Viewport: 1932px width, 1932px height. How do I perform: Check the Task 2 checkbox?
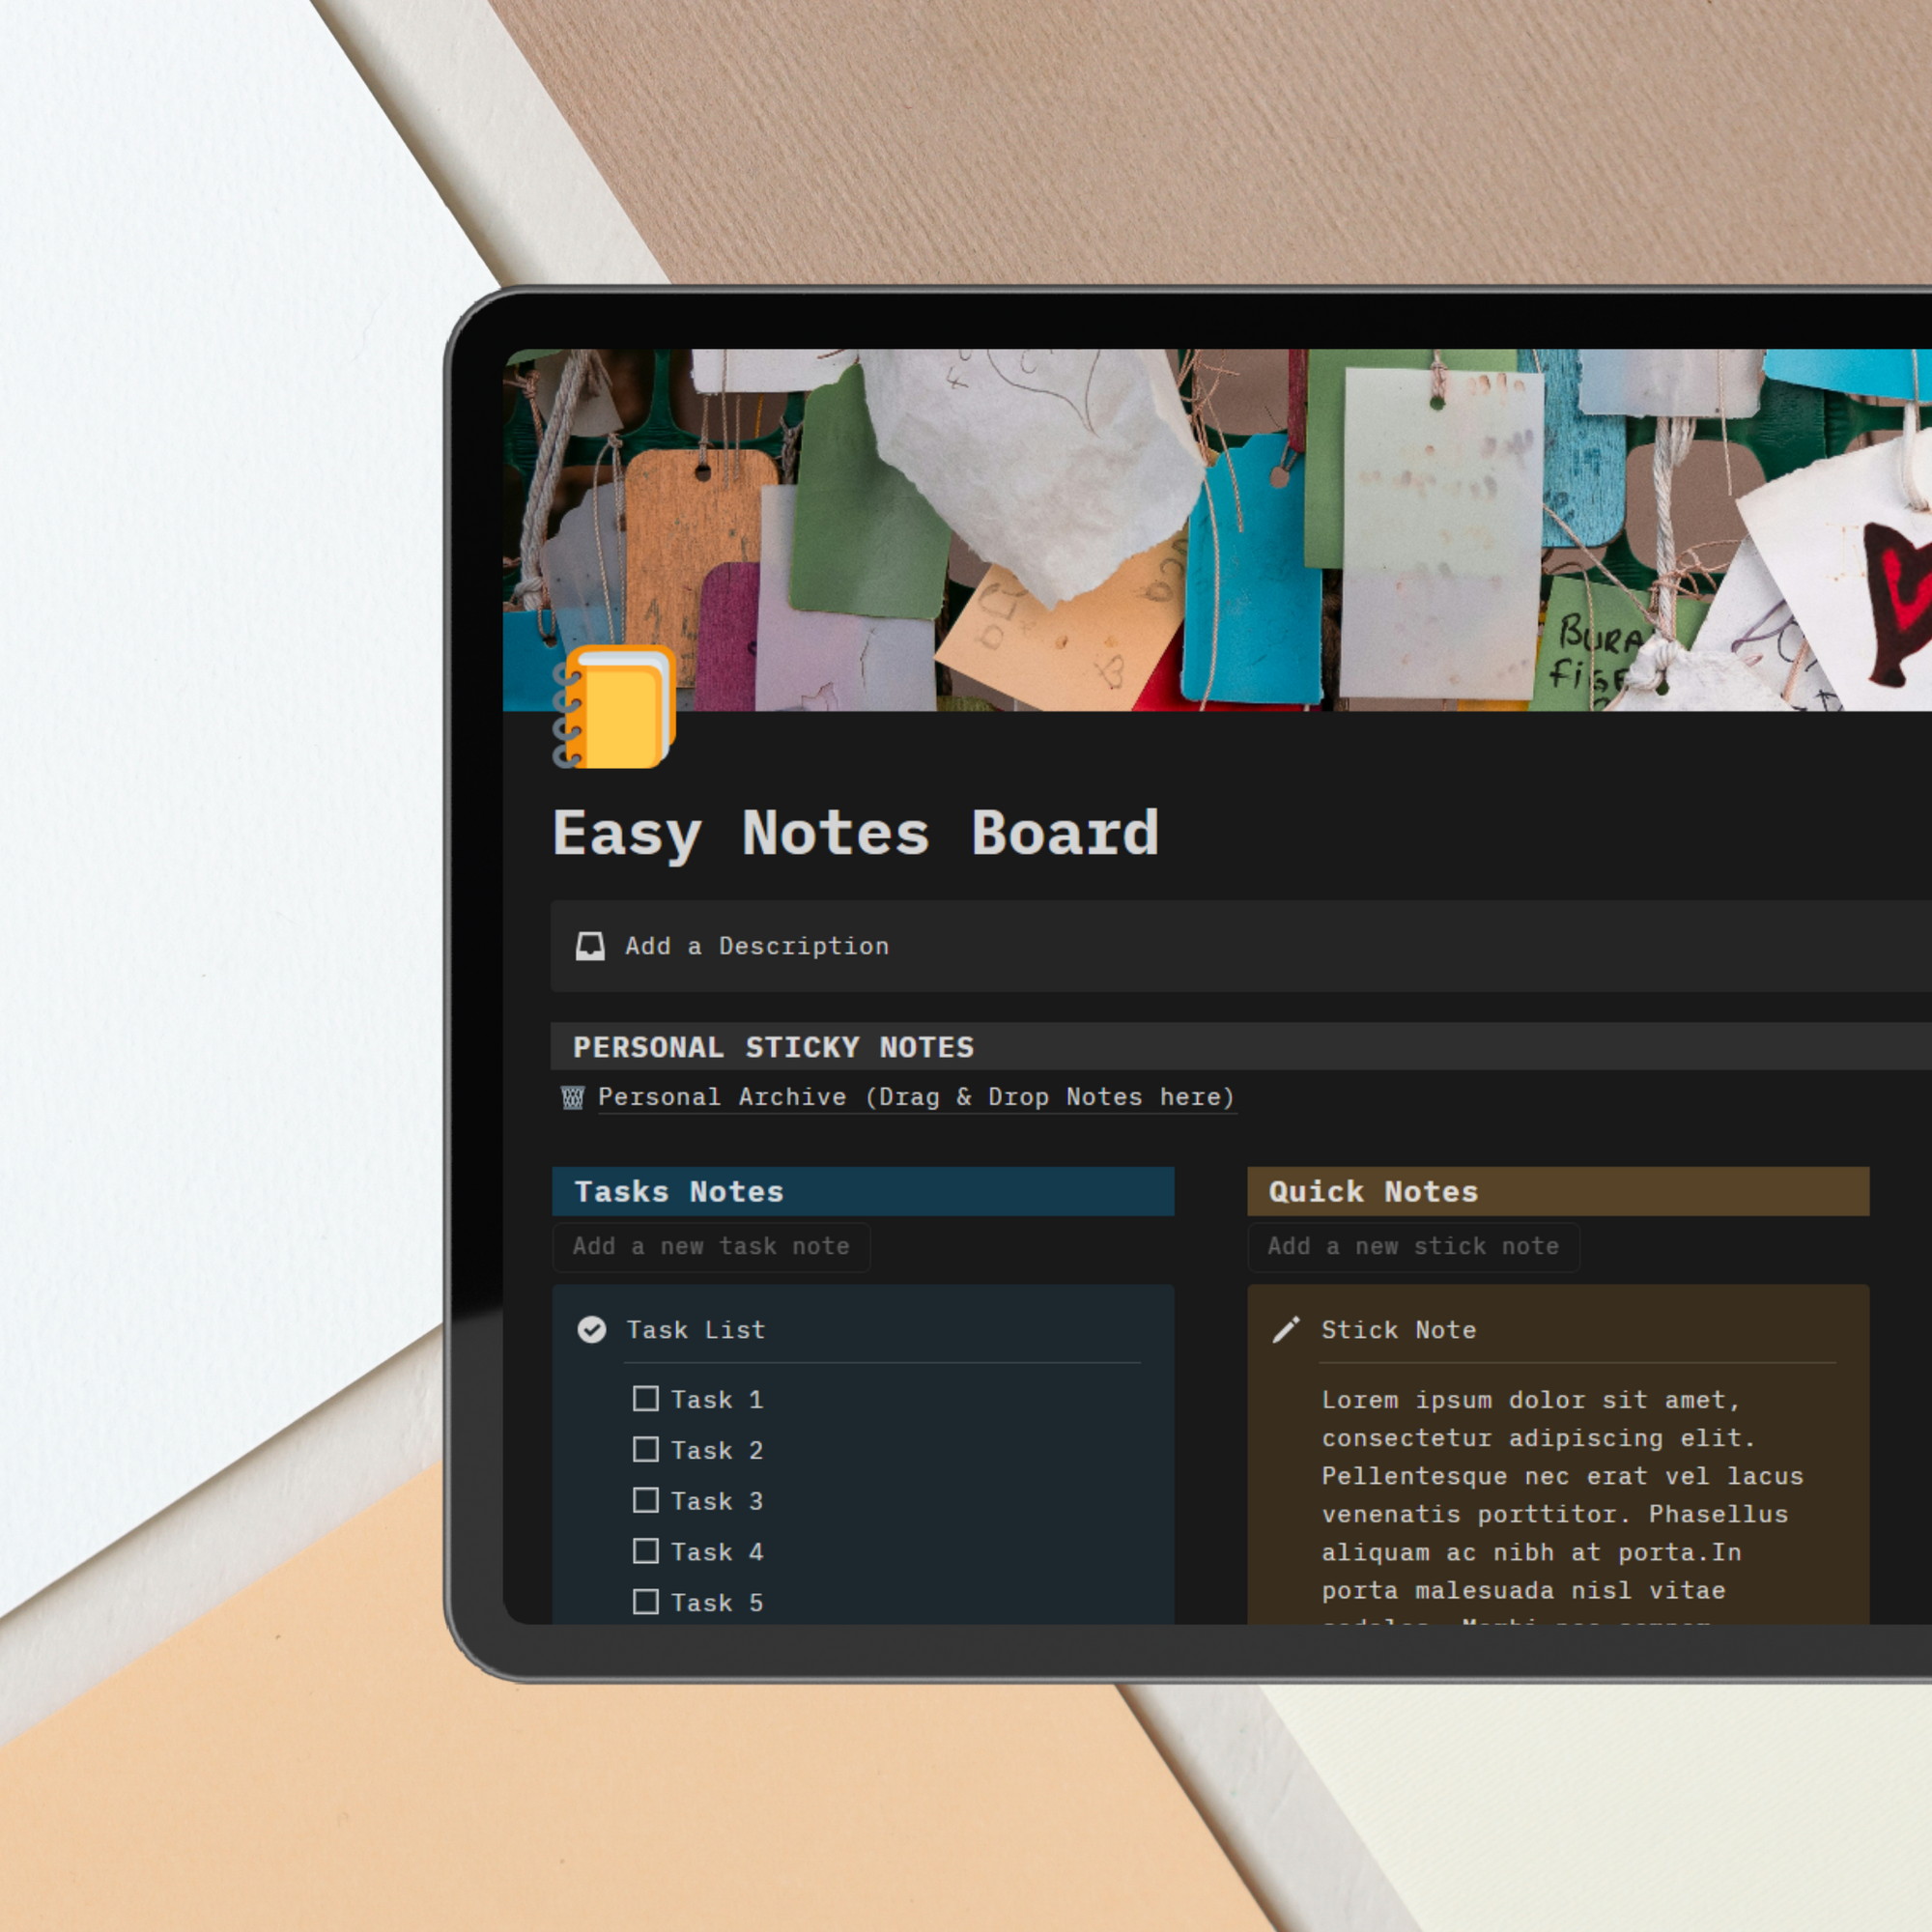click(x=646, y=1450)
